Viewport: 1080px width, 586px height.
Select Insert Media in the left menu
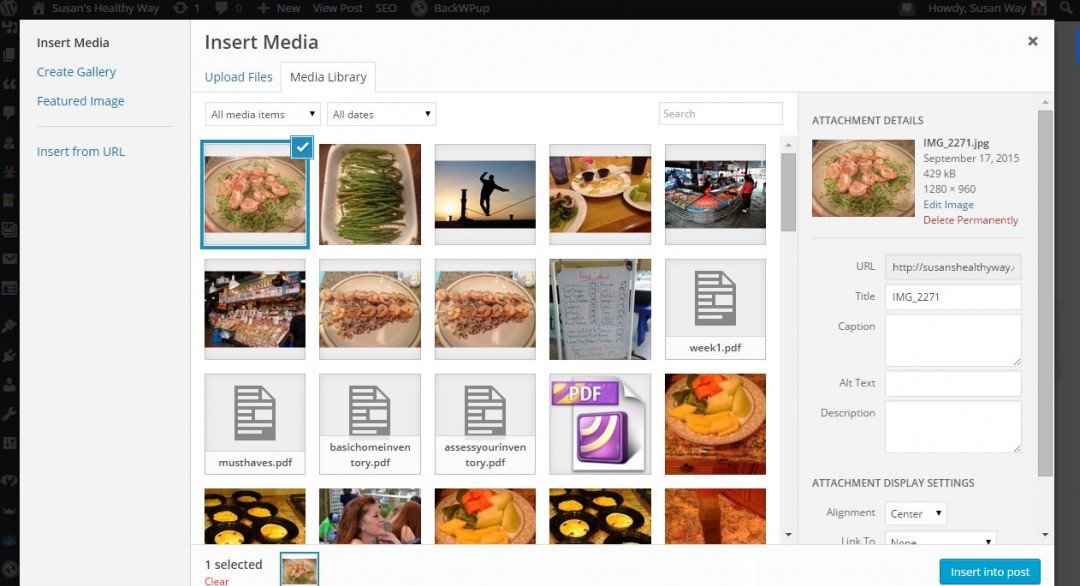coord(73,43)
